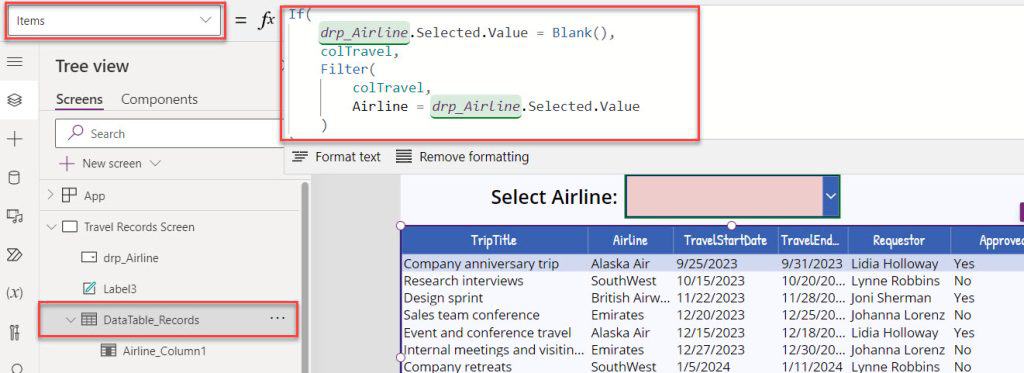1024x373 pixels.
Task: Click the 'Company anniversary trip' row
Action: (712, 263)
